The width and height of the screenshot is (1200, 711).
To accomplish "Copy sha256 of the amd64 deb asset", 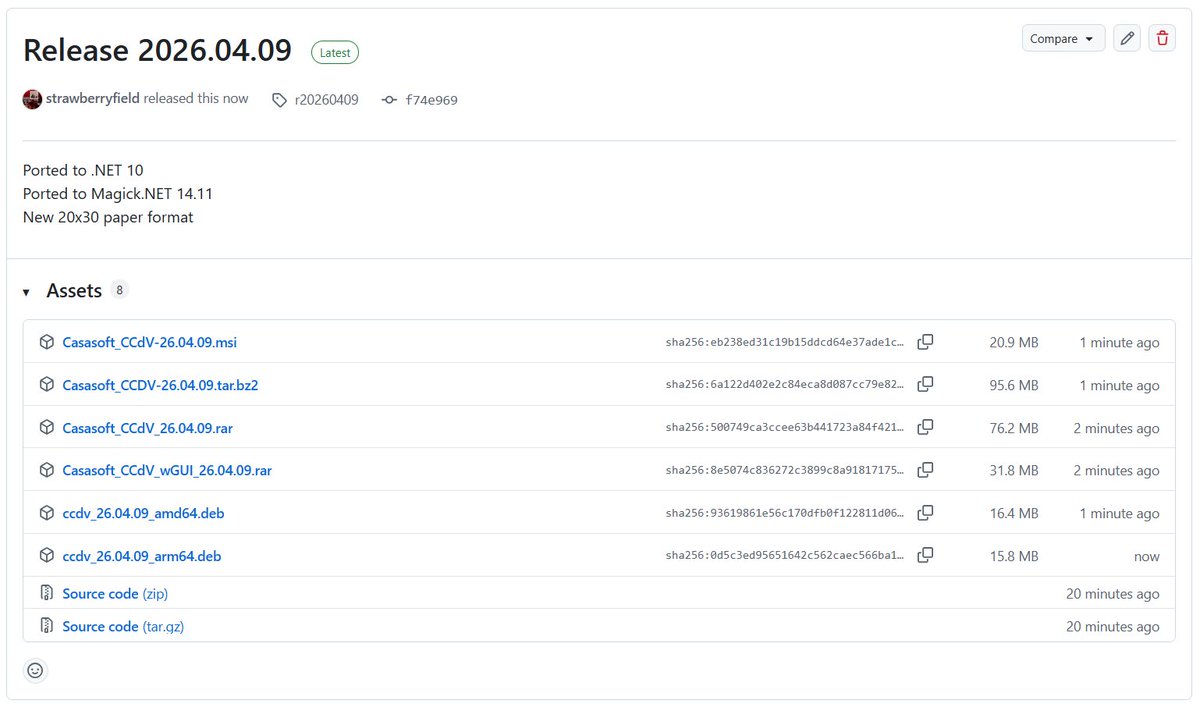I will point(926,513).
